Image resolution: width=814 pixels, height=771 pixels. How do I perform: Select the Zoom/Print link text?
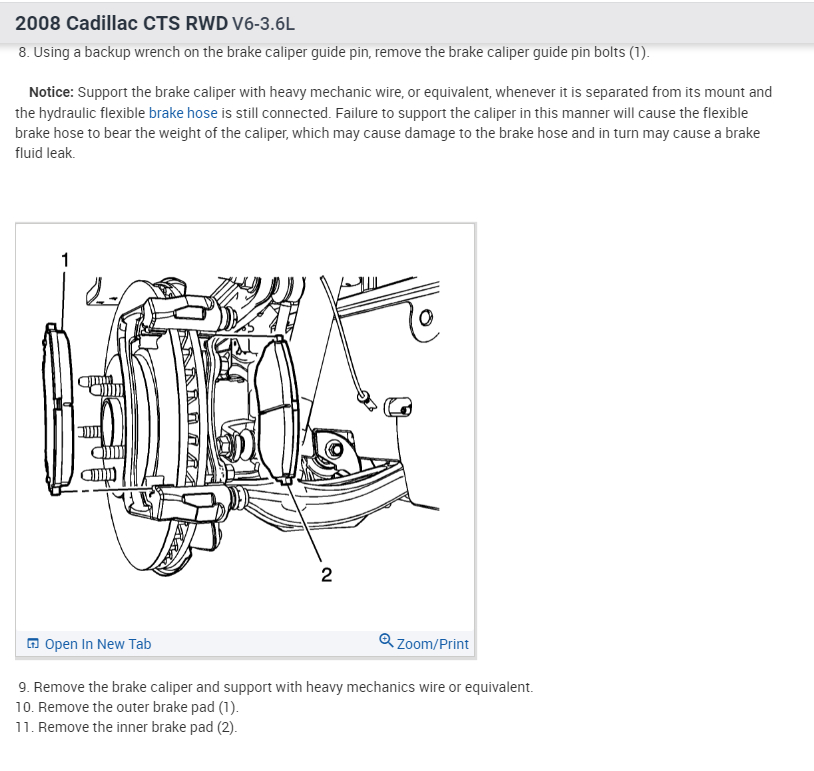(x=432, y=644)
